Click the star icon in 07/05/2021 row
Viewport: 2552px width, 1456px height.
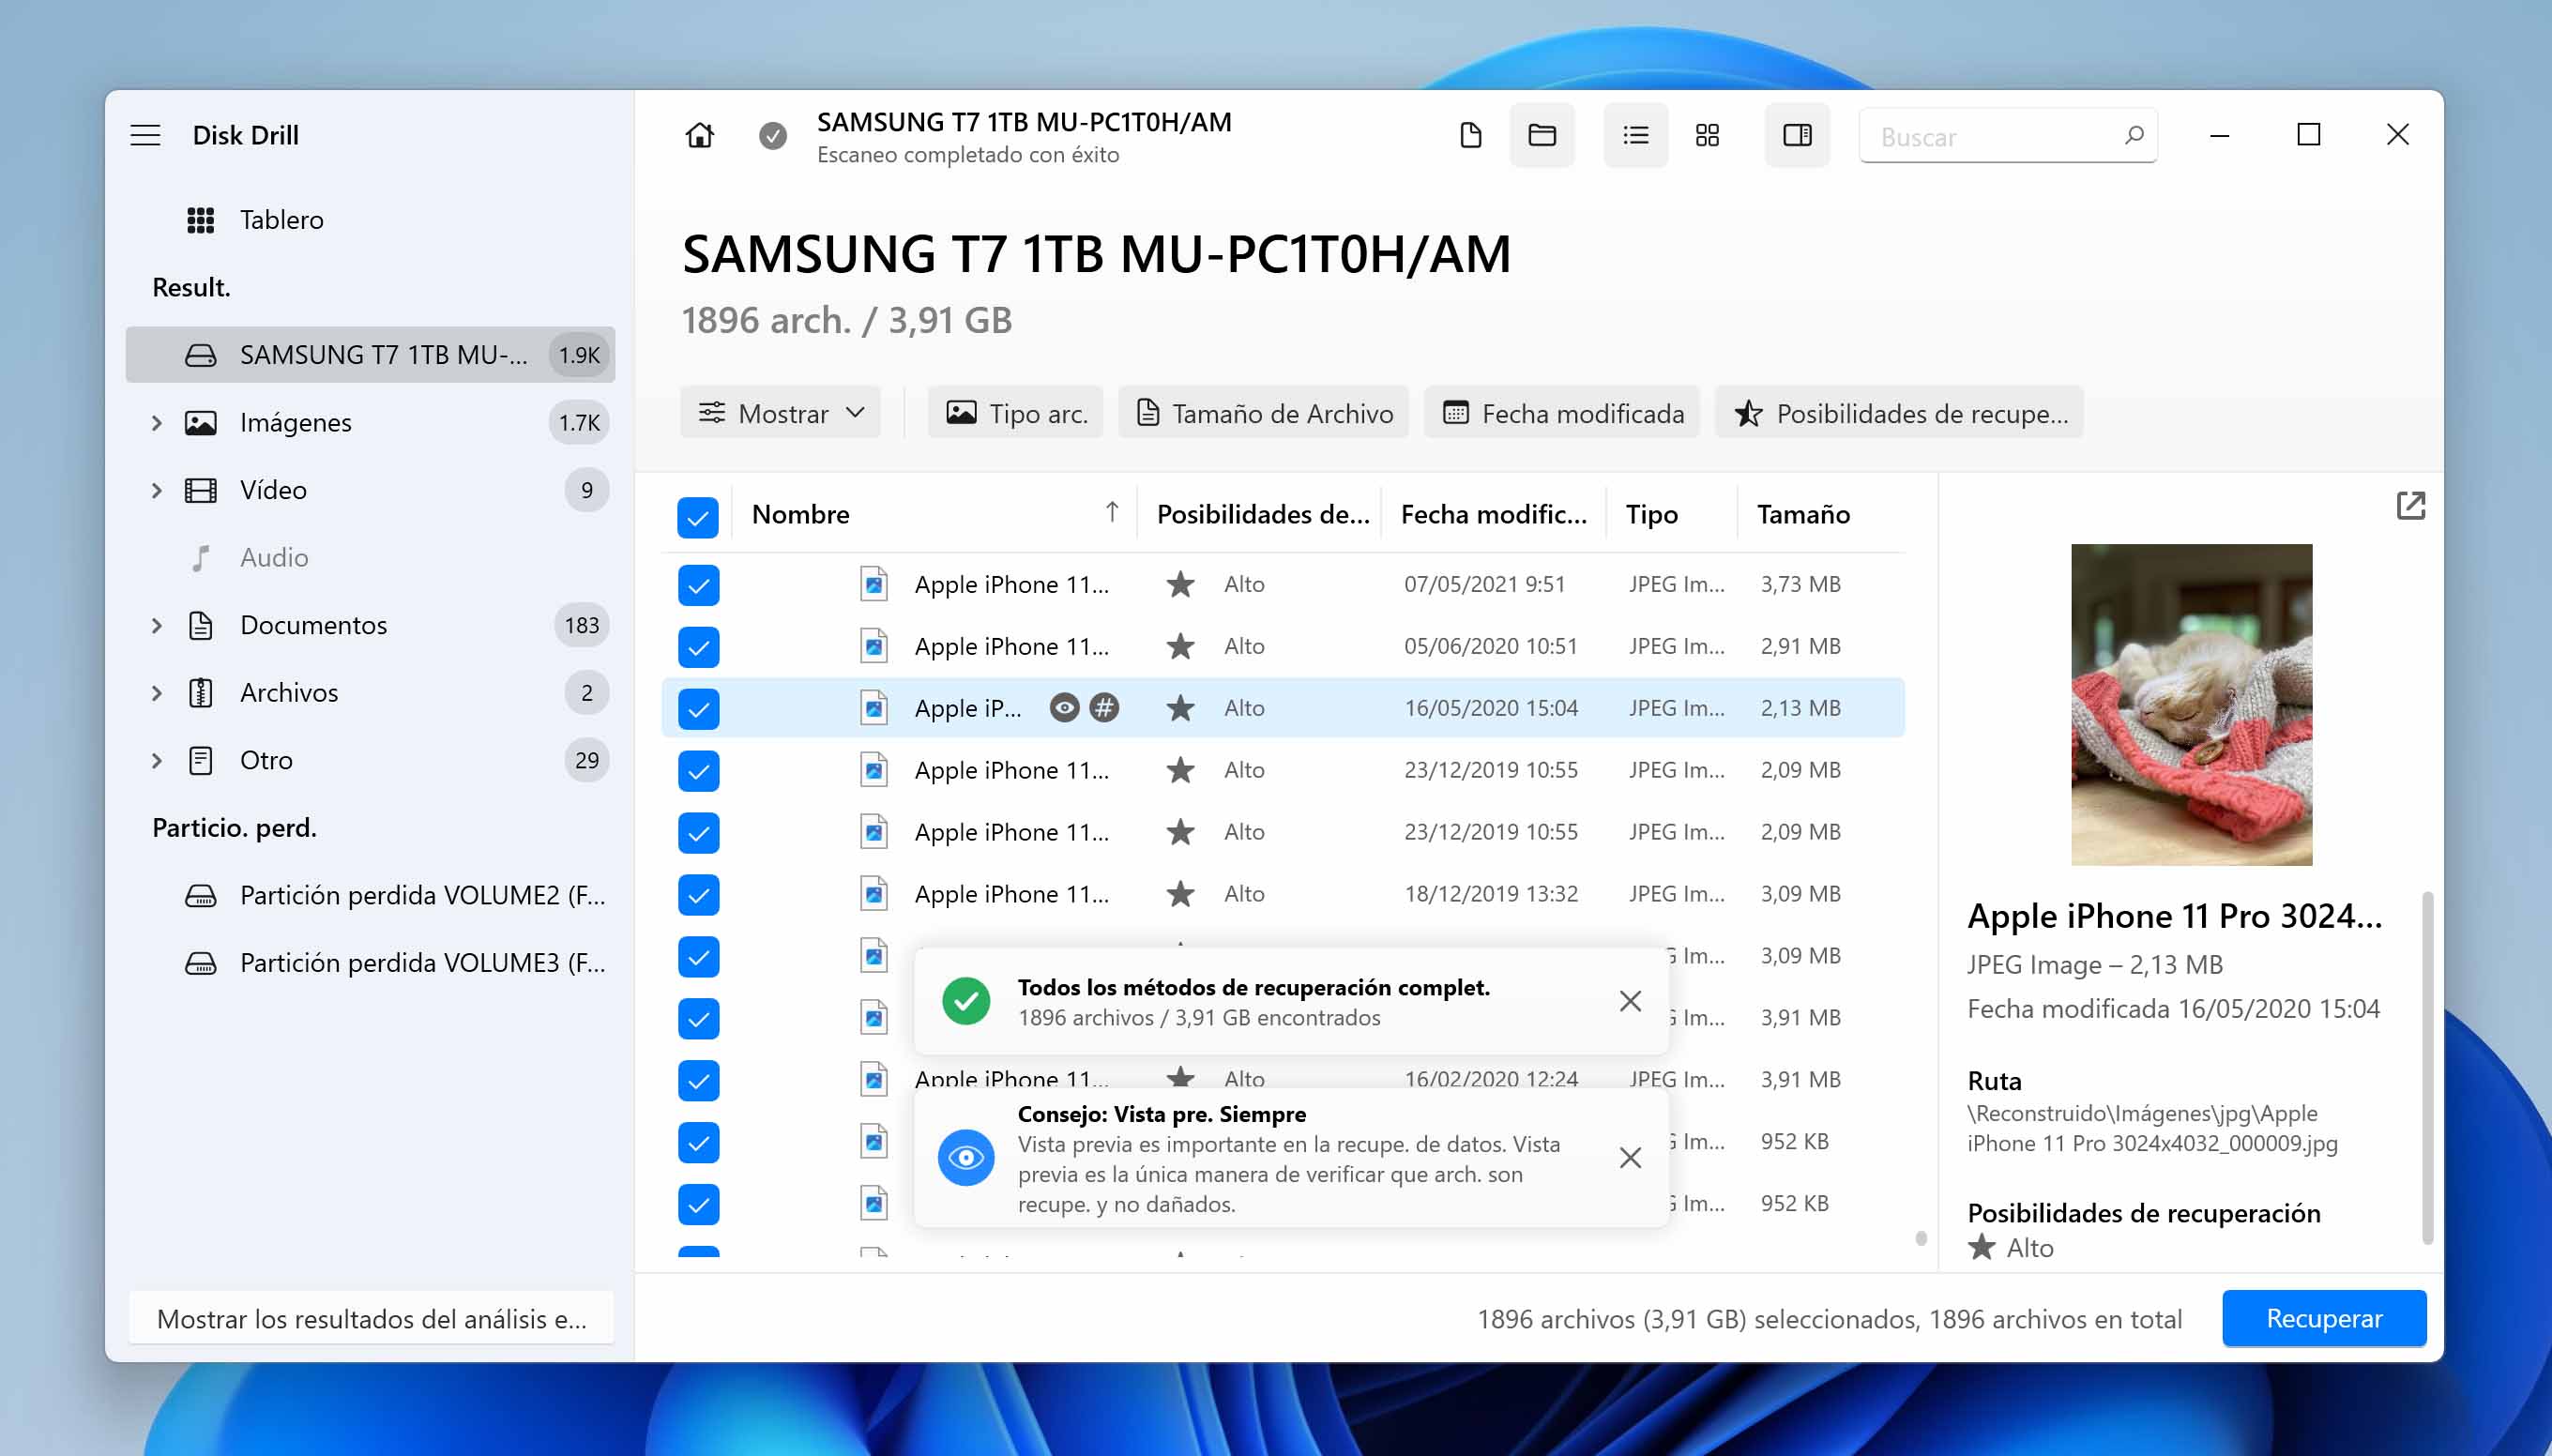pos(1180,584)
